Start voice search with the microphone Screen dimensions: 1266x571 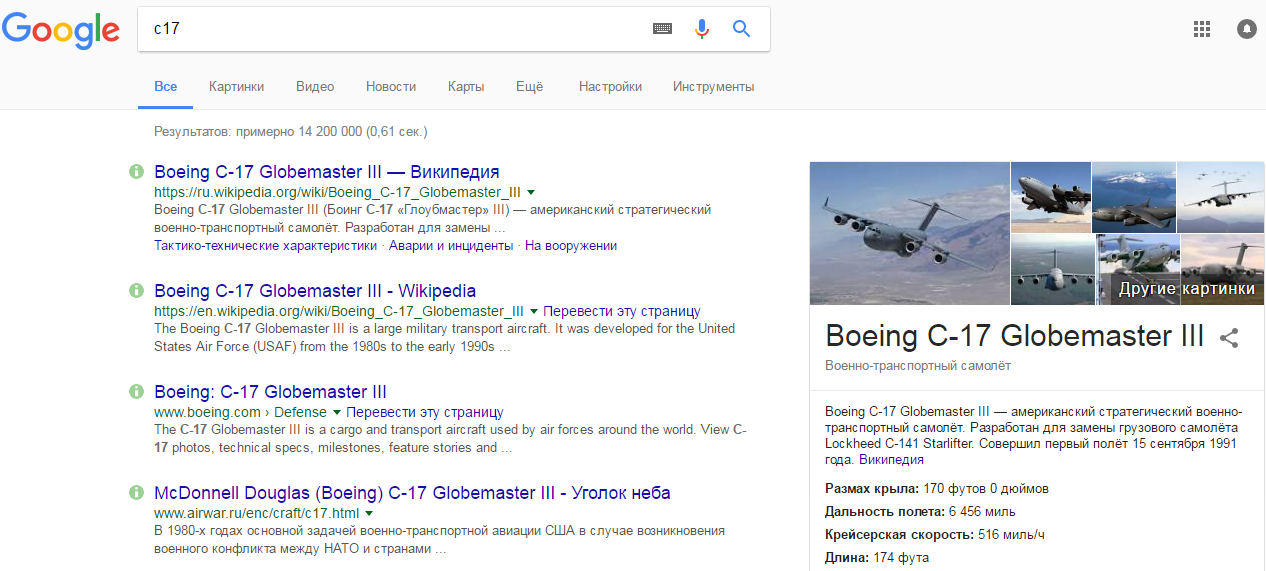[702, 29]
